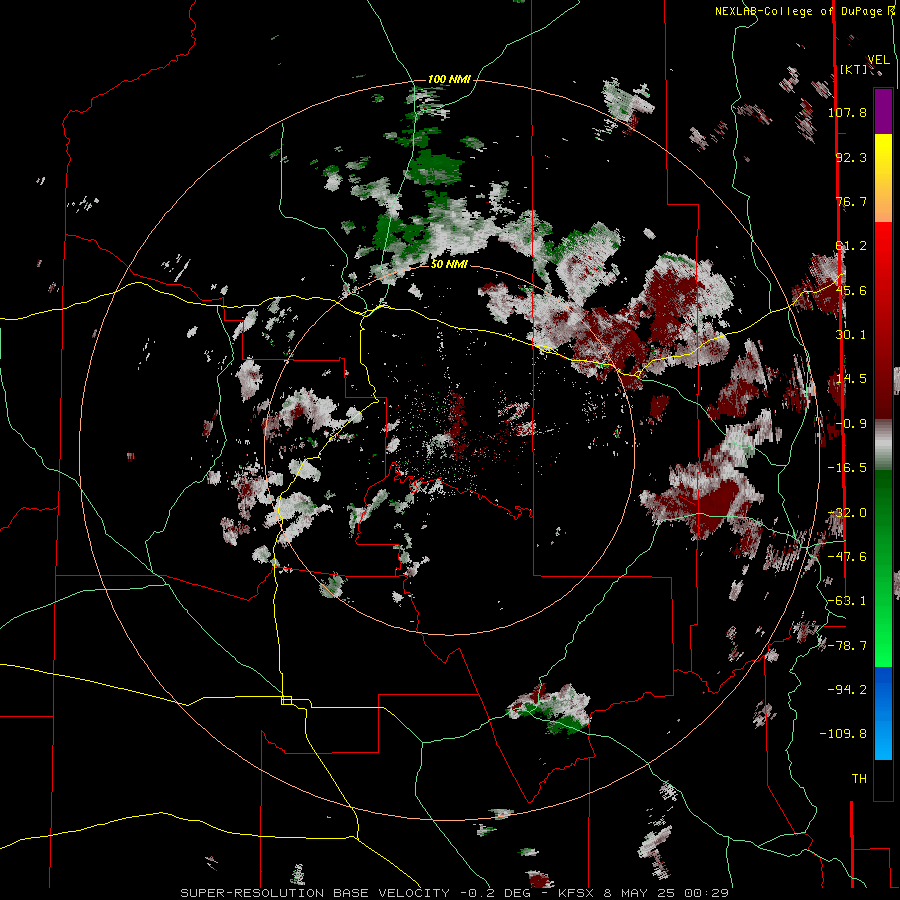
Task: Click the 30.1 value on velocity scale
Action: pyautogui.click(x=851, y=335)
